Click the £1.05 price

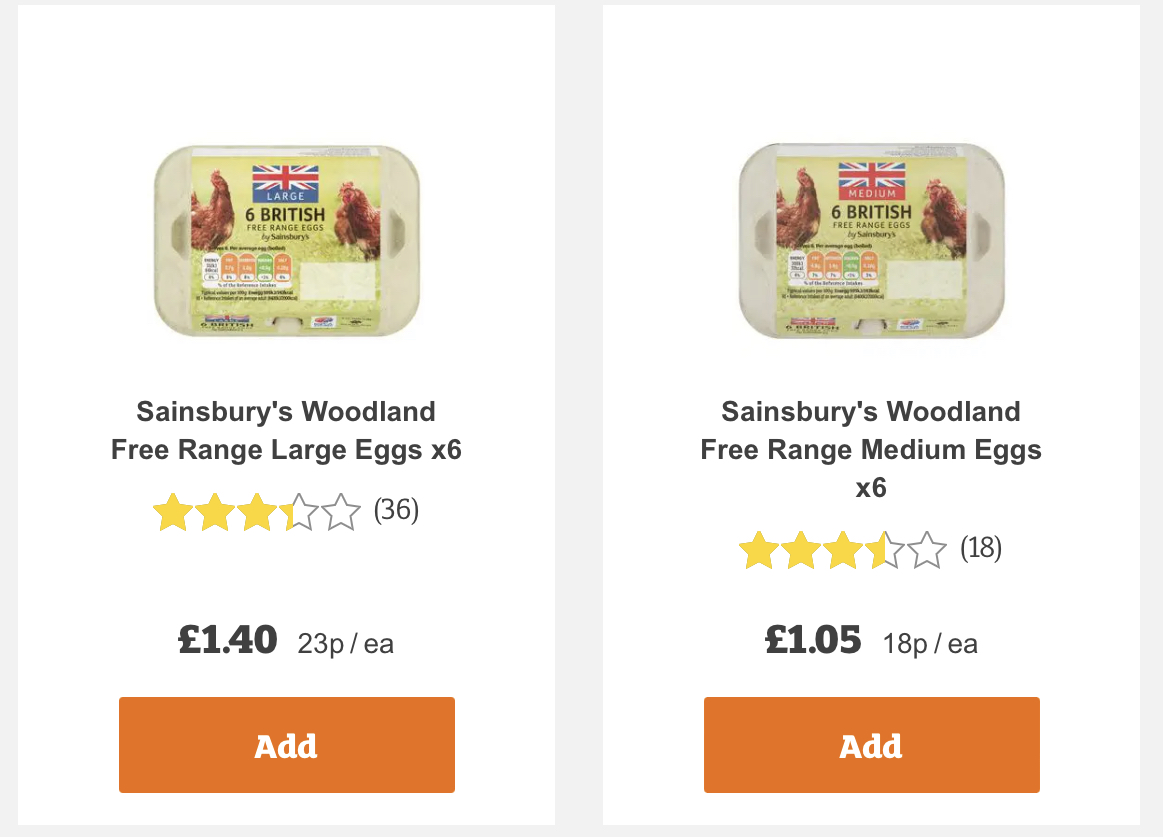coord(812,640)
